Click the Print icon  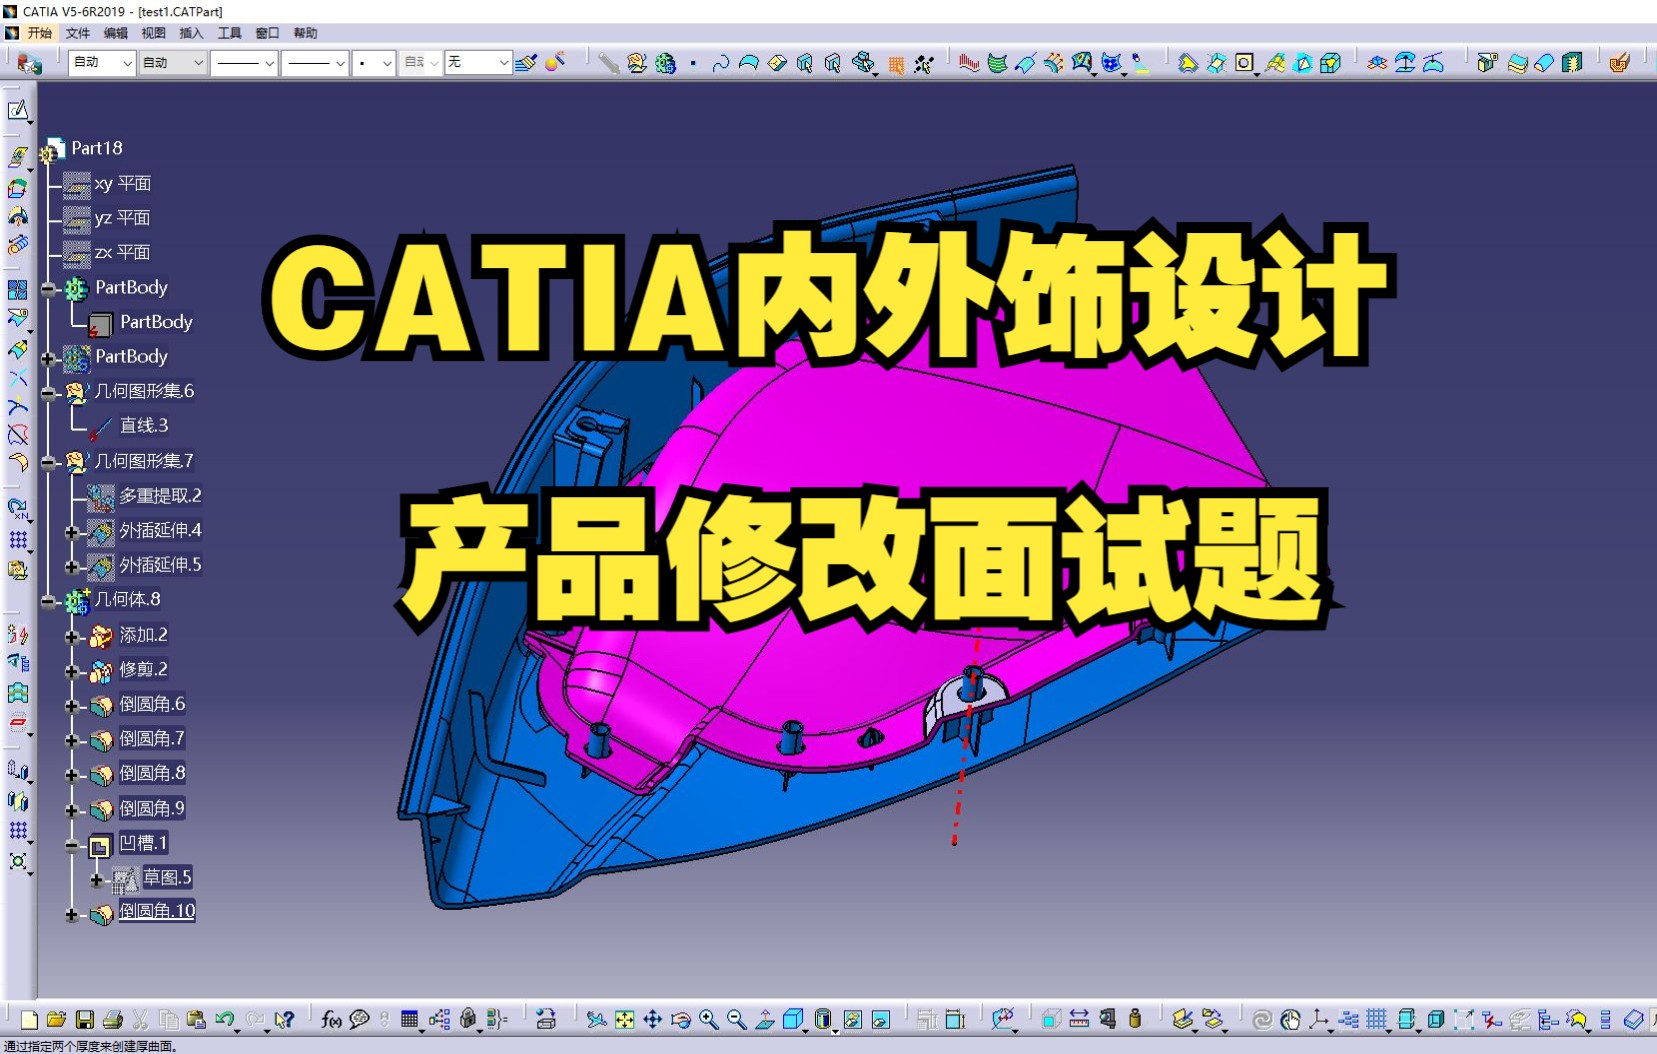coord(113,1020)
